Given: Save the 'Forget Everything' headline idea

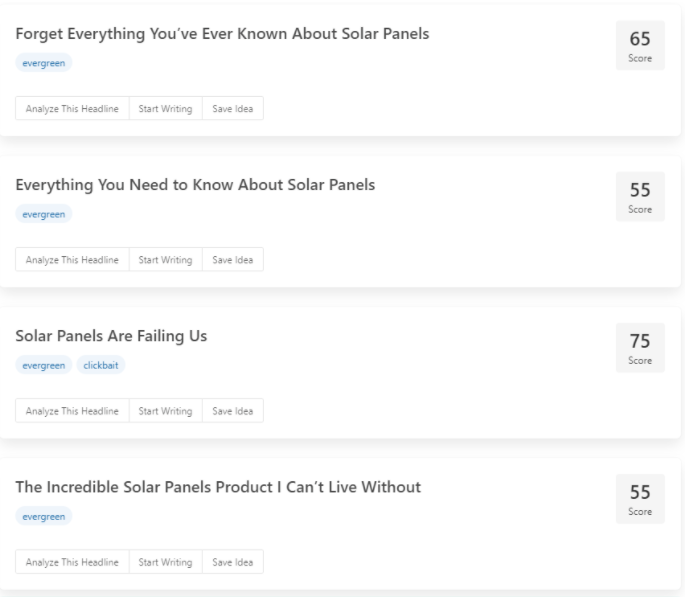Looking at the screenshot, I should point(233,109).
